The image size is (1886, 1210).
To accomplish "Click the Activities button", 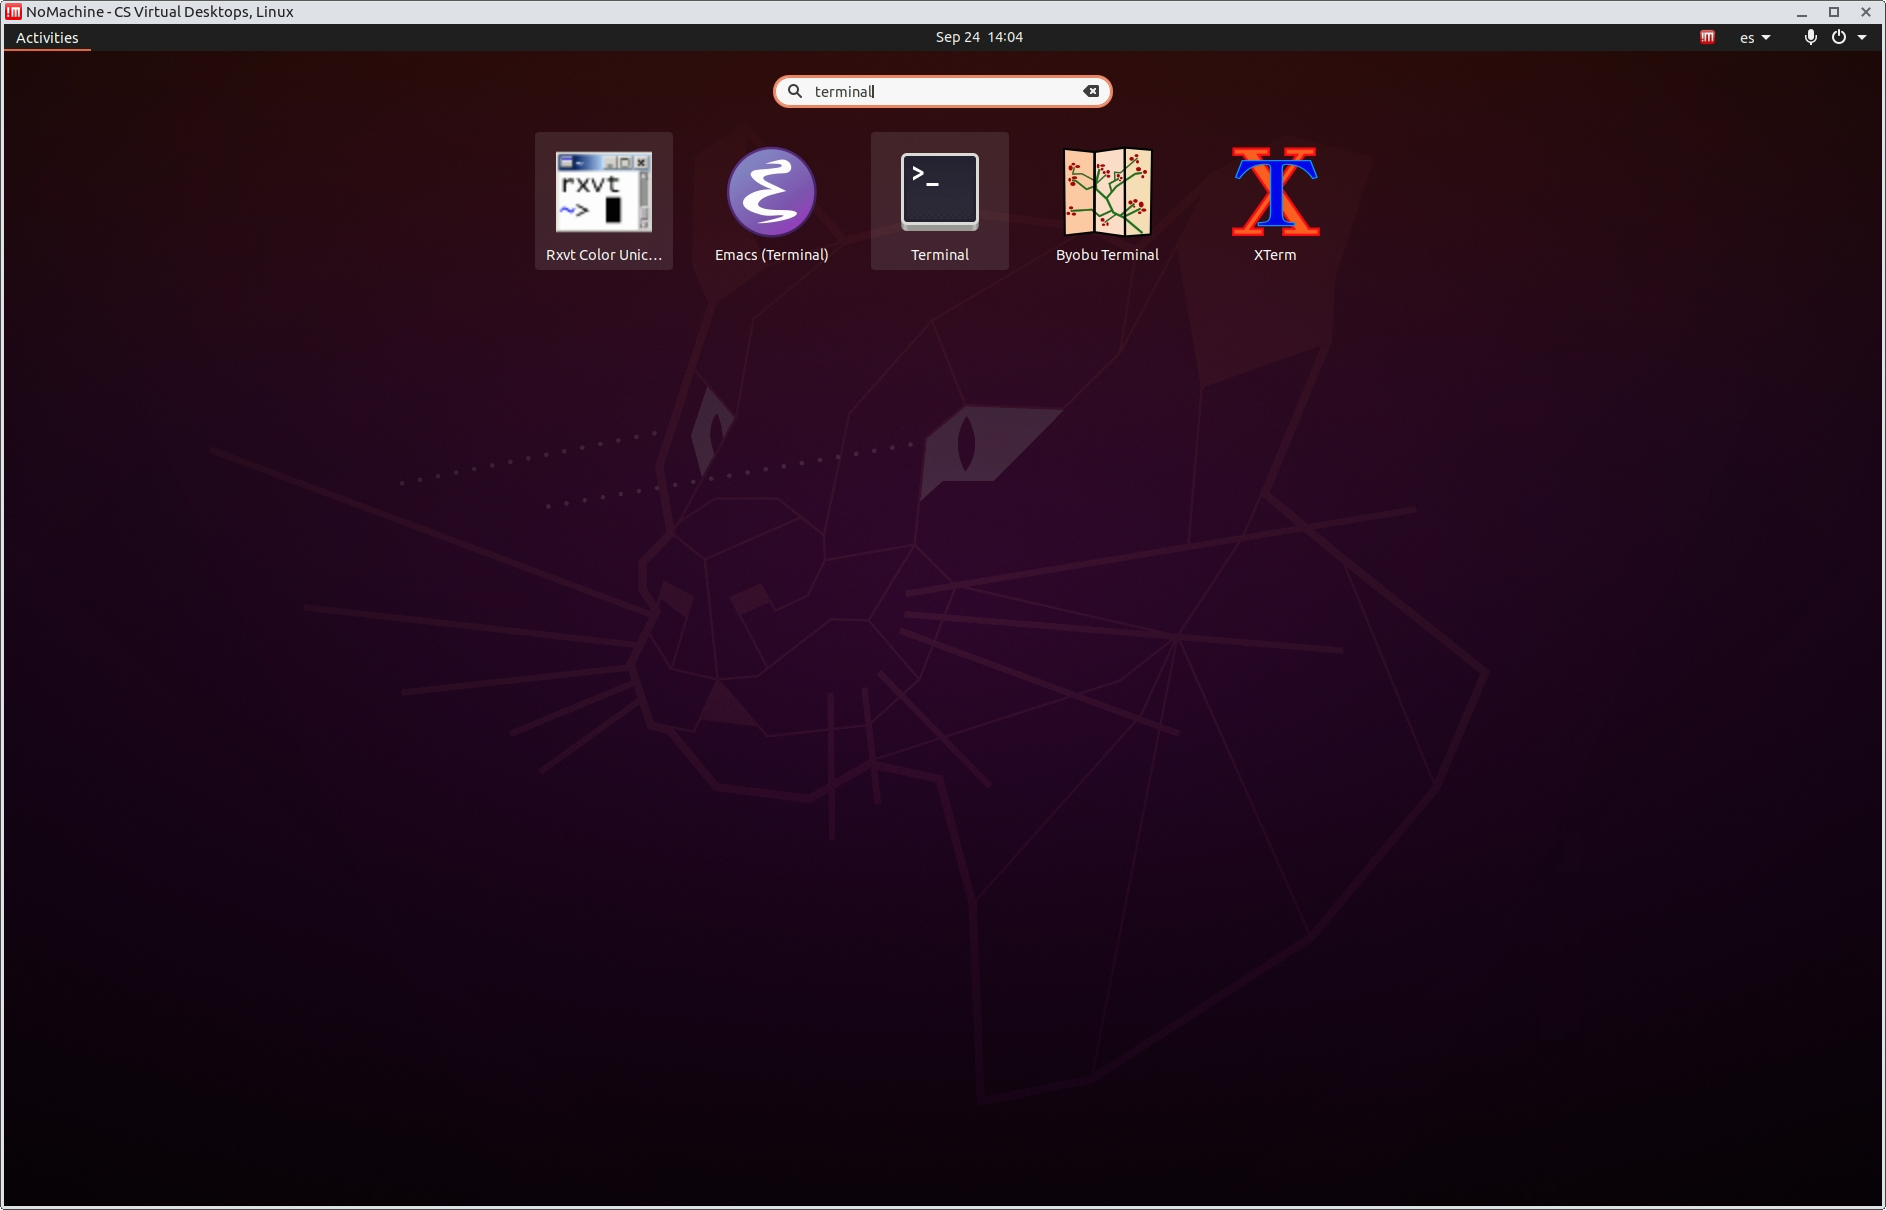I will click(x=47, y=38).
